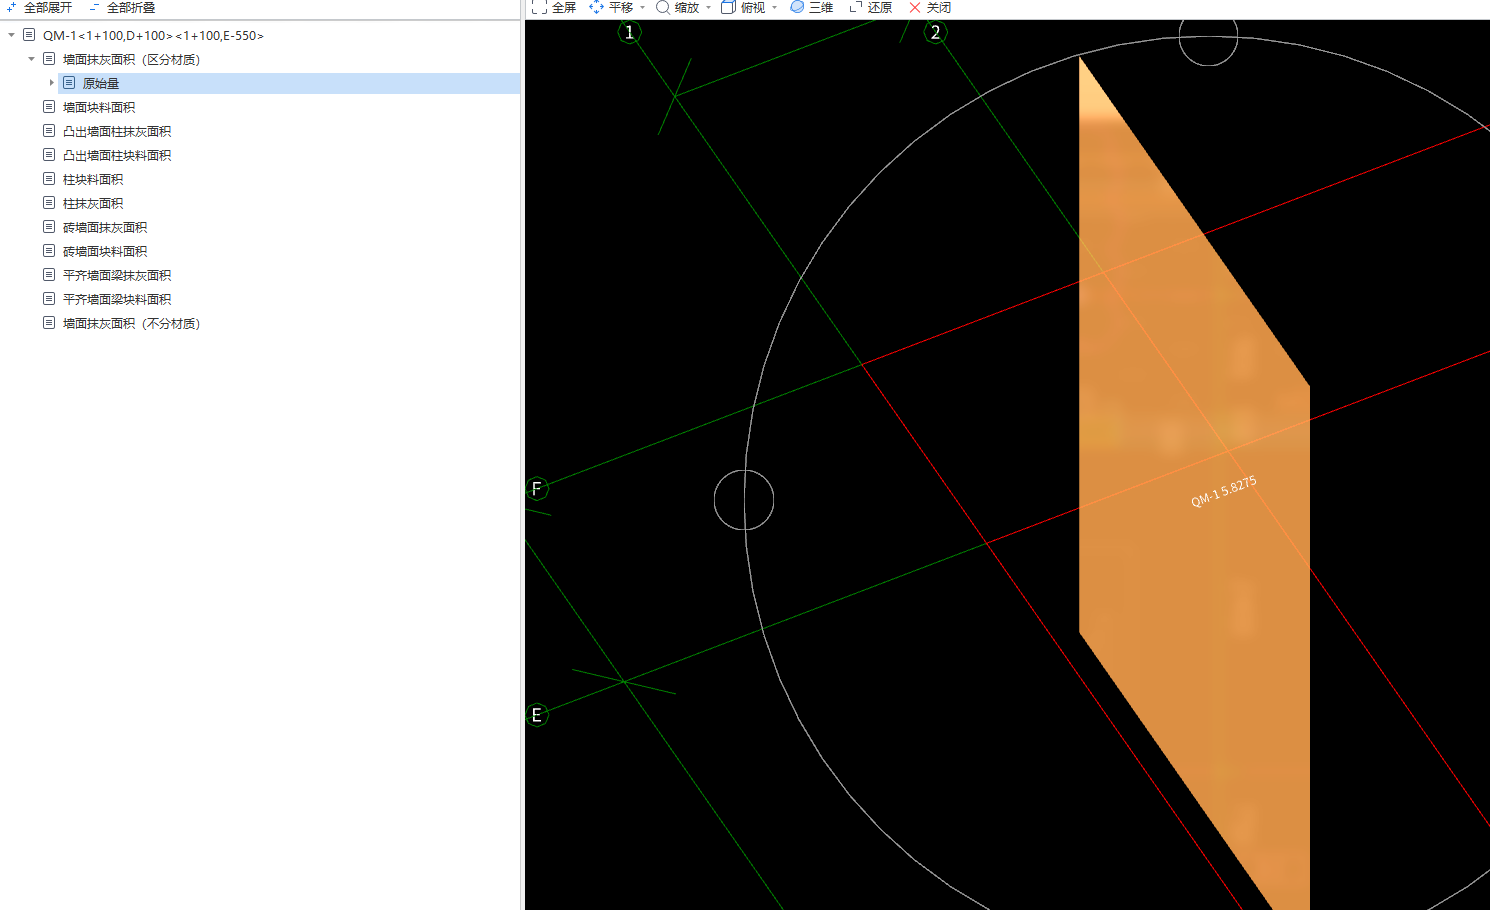Switch to the 三维 3D view

pyautogui.click(x=811, y=7)
